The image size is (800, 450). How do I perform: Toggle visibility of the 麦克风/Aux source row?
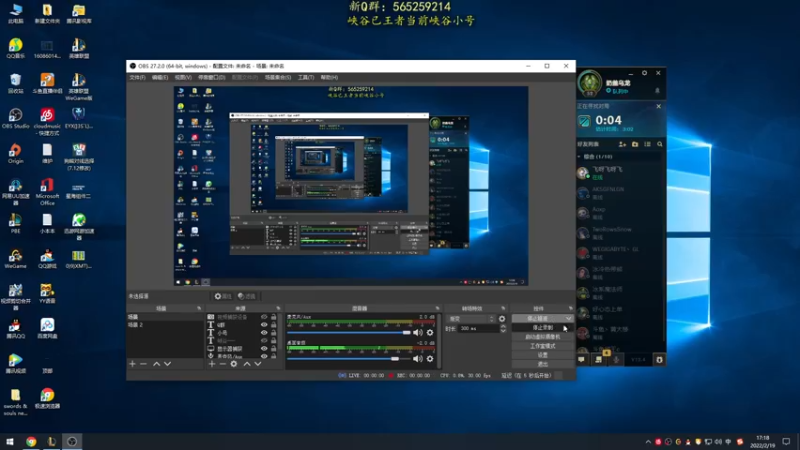click(264, 356)
